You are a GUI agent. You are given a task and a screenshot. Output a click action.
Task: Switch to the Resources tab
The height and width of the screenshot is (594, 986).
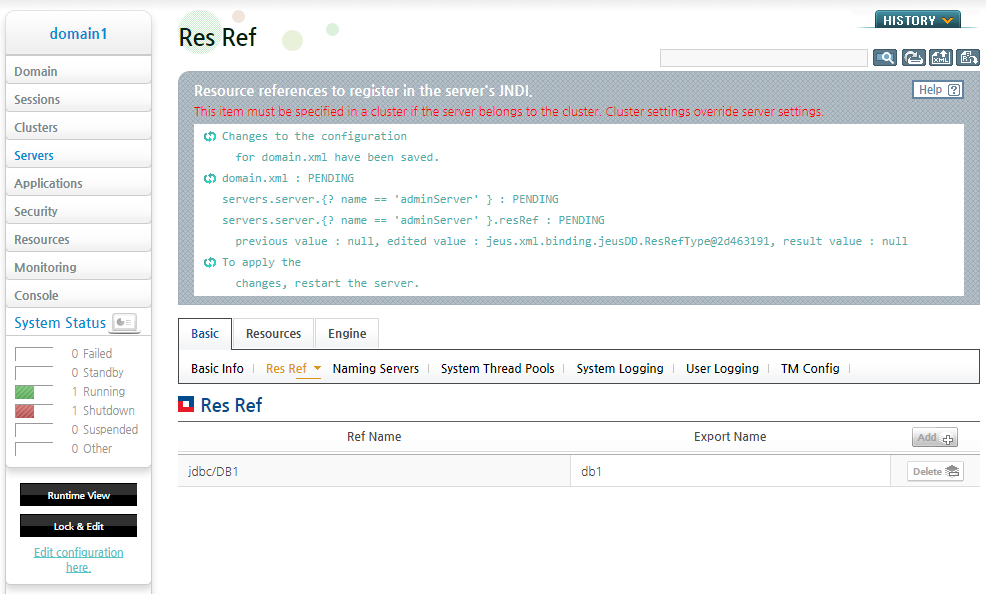click(274, 334)
